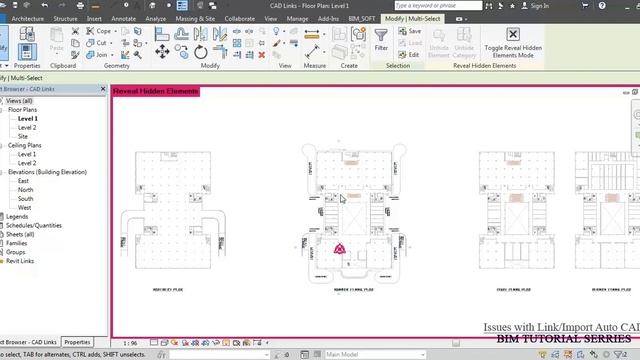The height and width of the screenshot is (360, 640).
Task: Click the Filter funnel icon
Action: pos(381,36)
